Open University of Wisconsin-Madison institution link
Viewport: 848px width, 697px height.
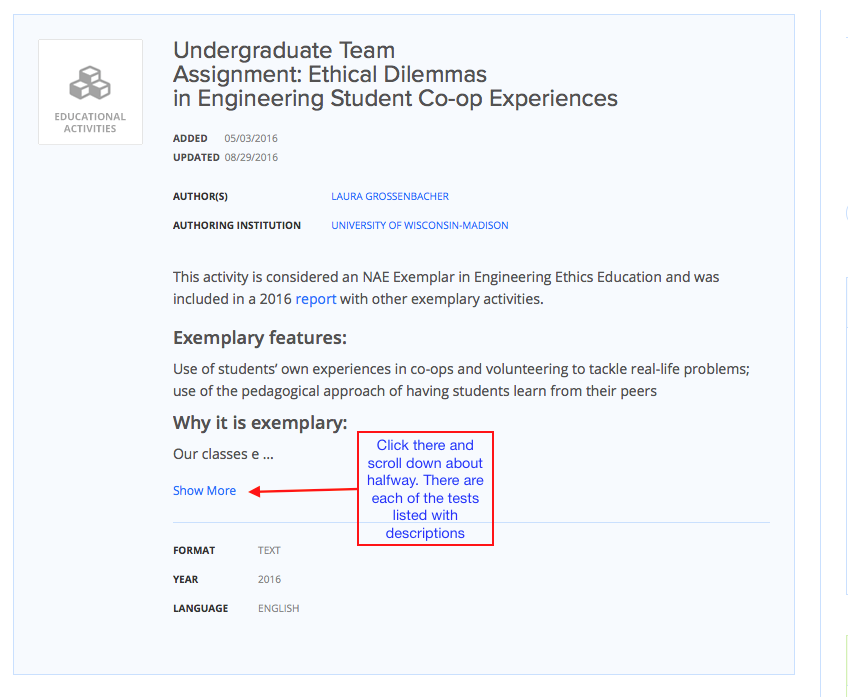[420, 225]
